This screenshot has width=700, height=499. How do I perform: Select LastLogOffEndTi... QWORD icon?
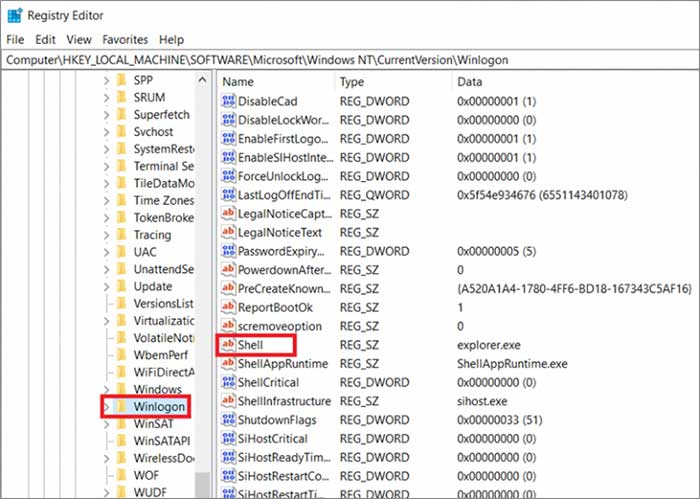tap(228, 195)
